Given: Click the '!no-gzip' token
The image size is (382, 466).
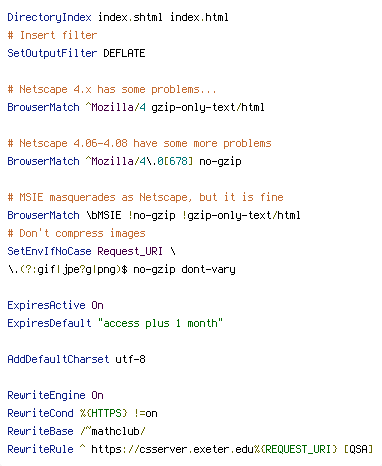Looking at the screenshot, I should (x=152, y=215).
